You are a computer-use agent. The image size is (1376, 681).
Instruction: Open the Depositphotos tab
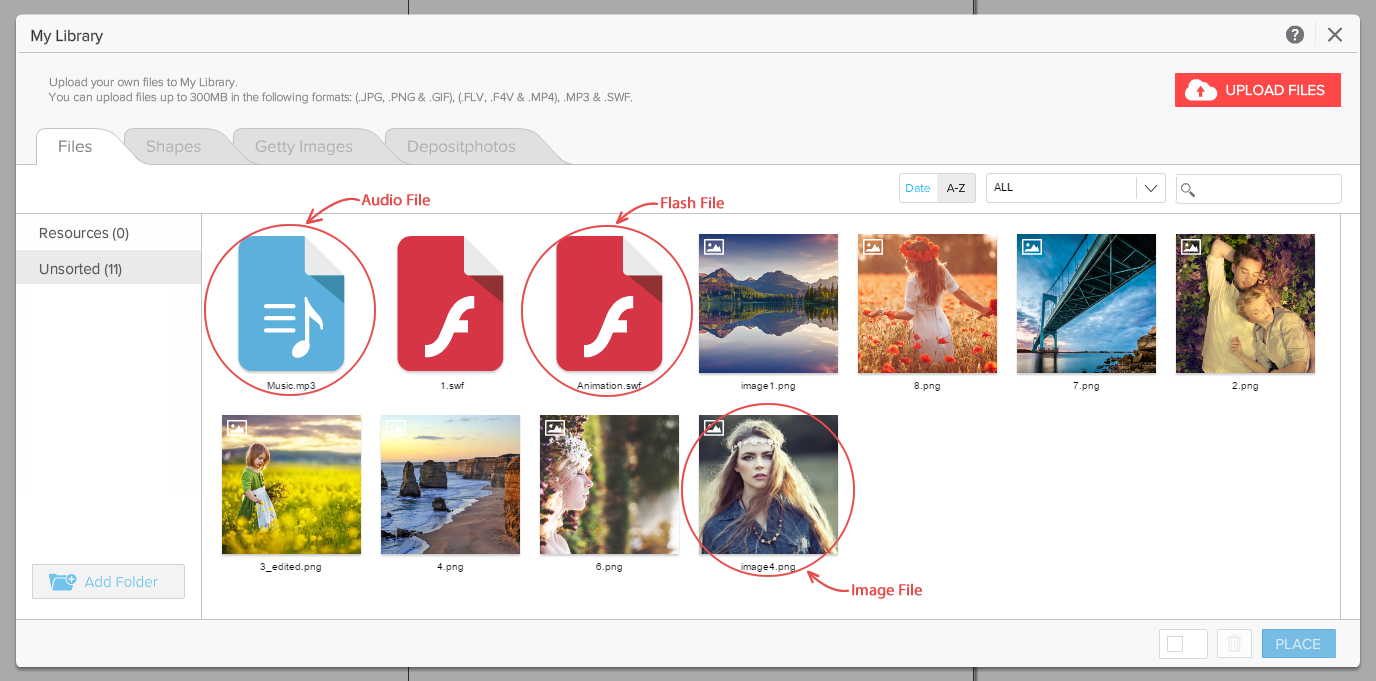pos(461,147)
